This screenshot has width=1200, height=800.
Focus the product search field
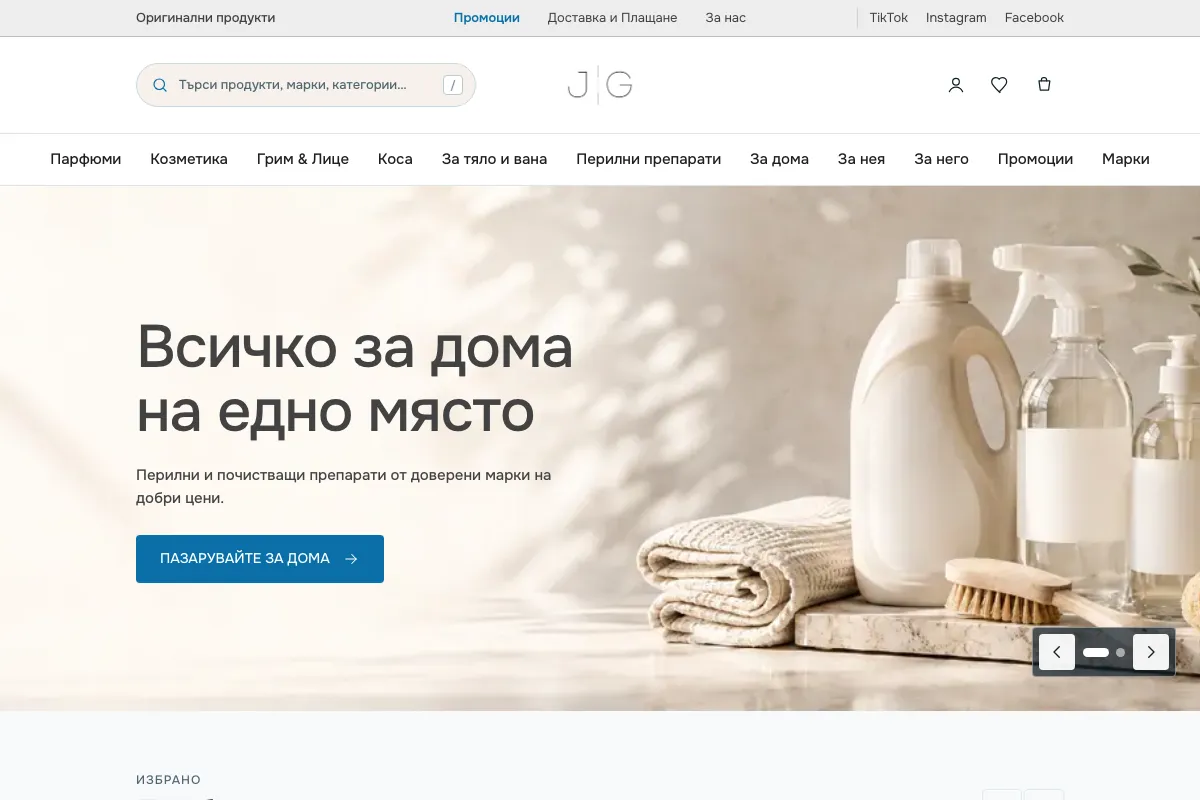[306, 85]
